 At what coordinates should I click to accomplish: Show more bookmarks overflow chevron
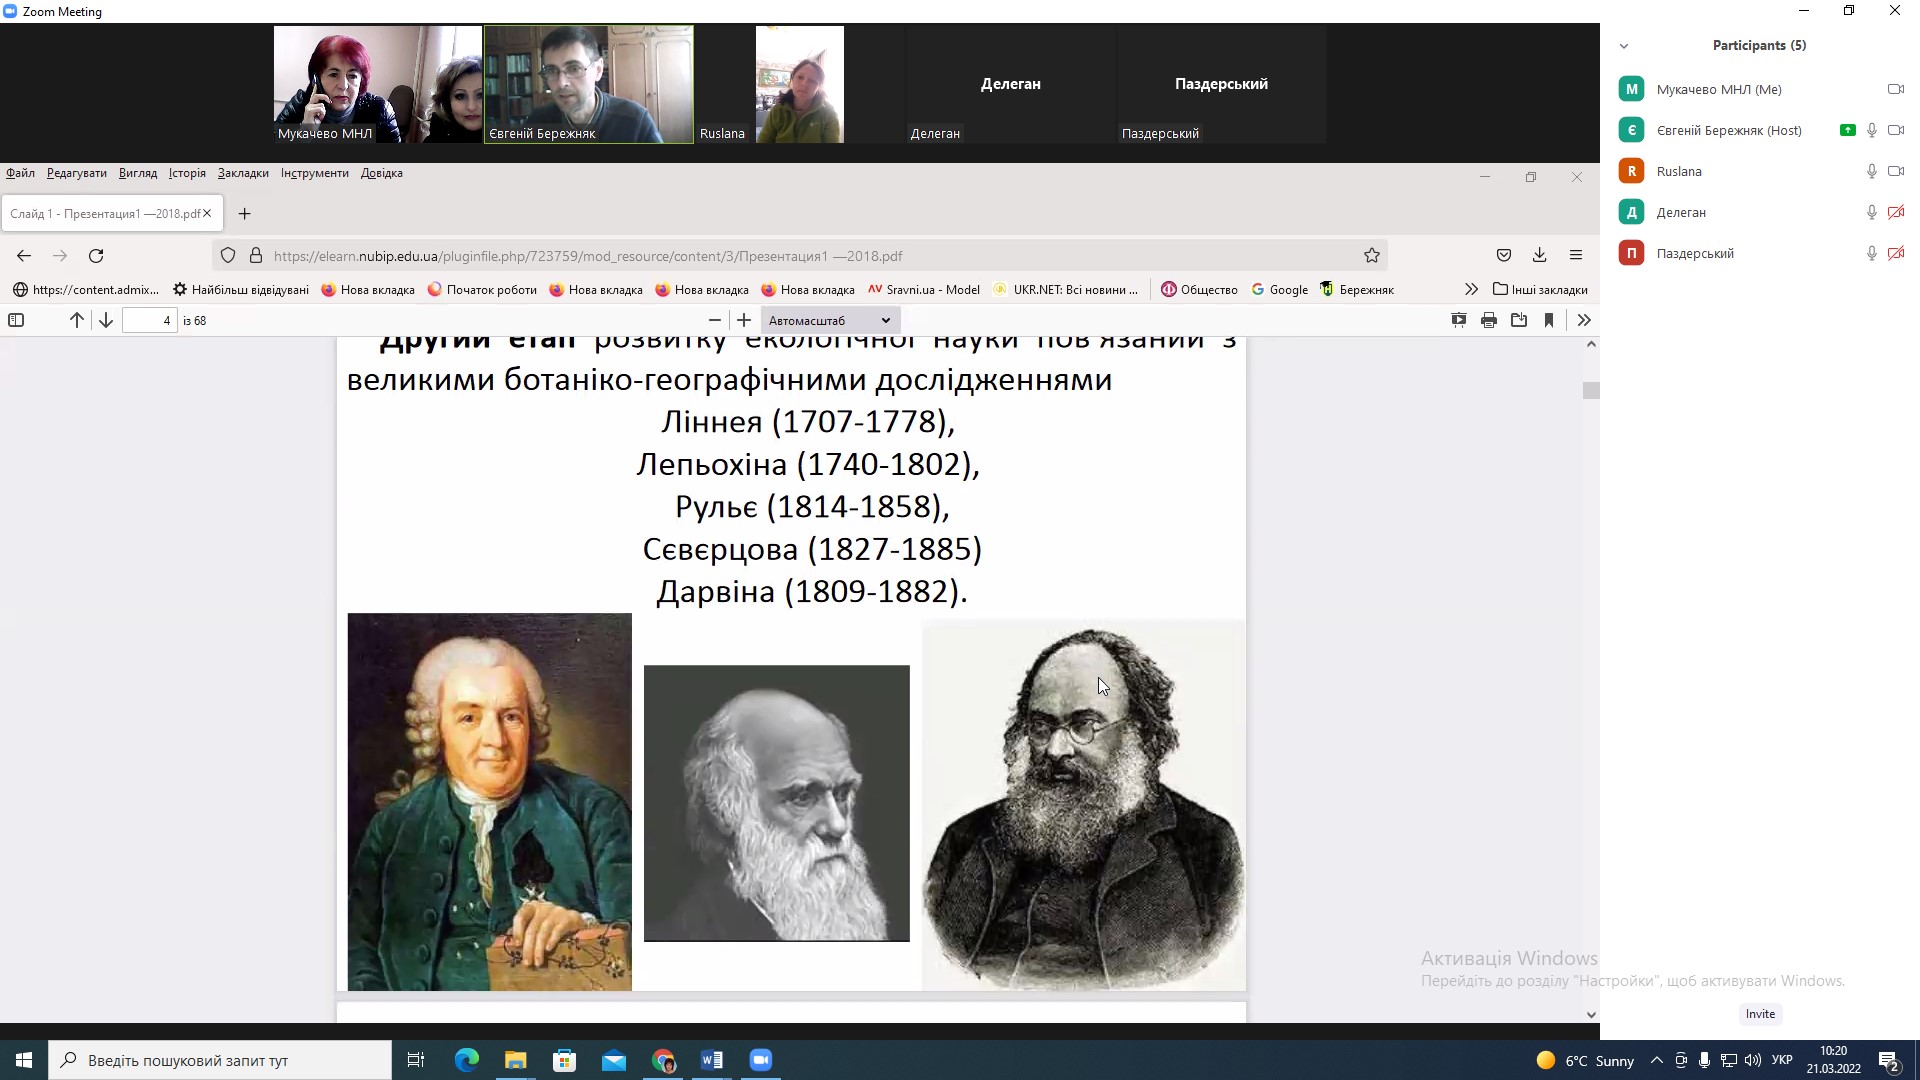click(1471, 290)
